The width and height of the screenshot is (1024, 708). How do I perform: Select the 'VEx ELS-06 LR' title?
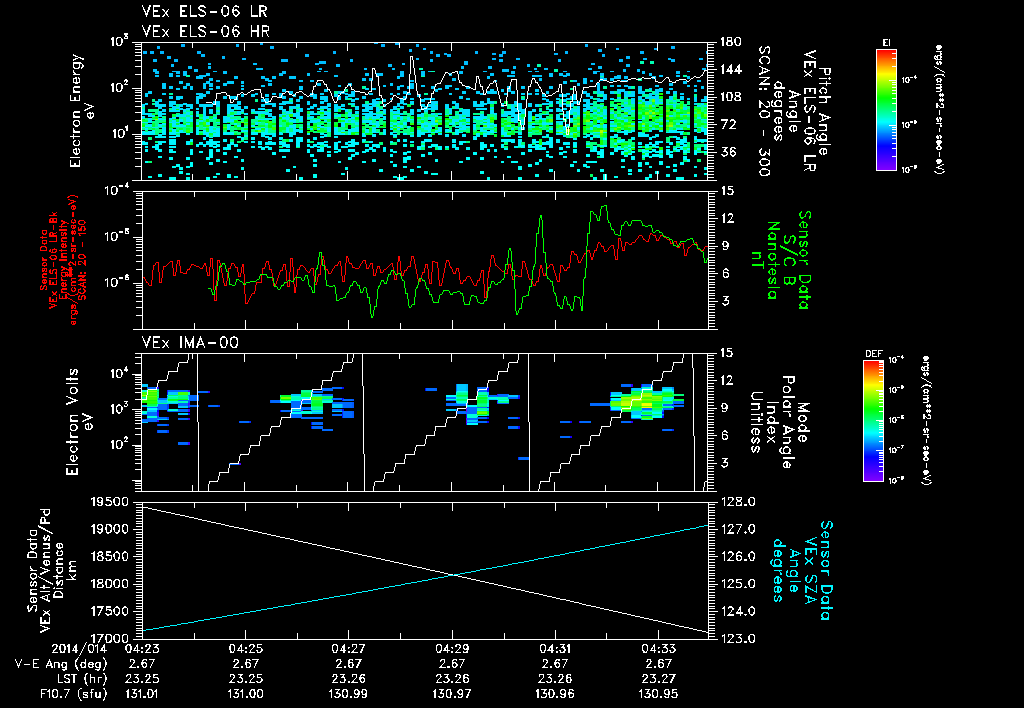point(204,11)
